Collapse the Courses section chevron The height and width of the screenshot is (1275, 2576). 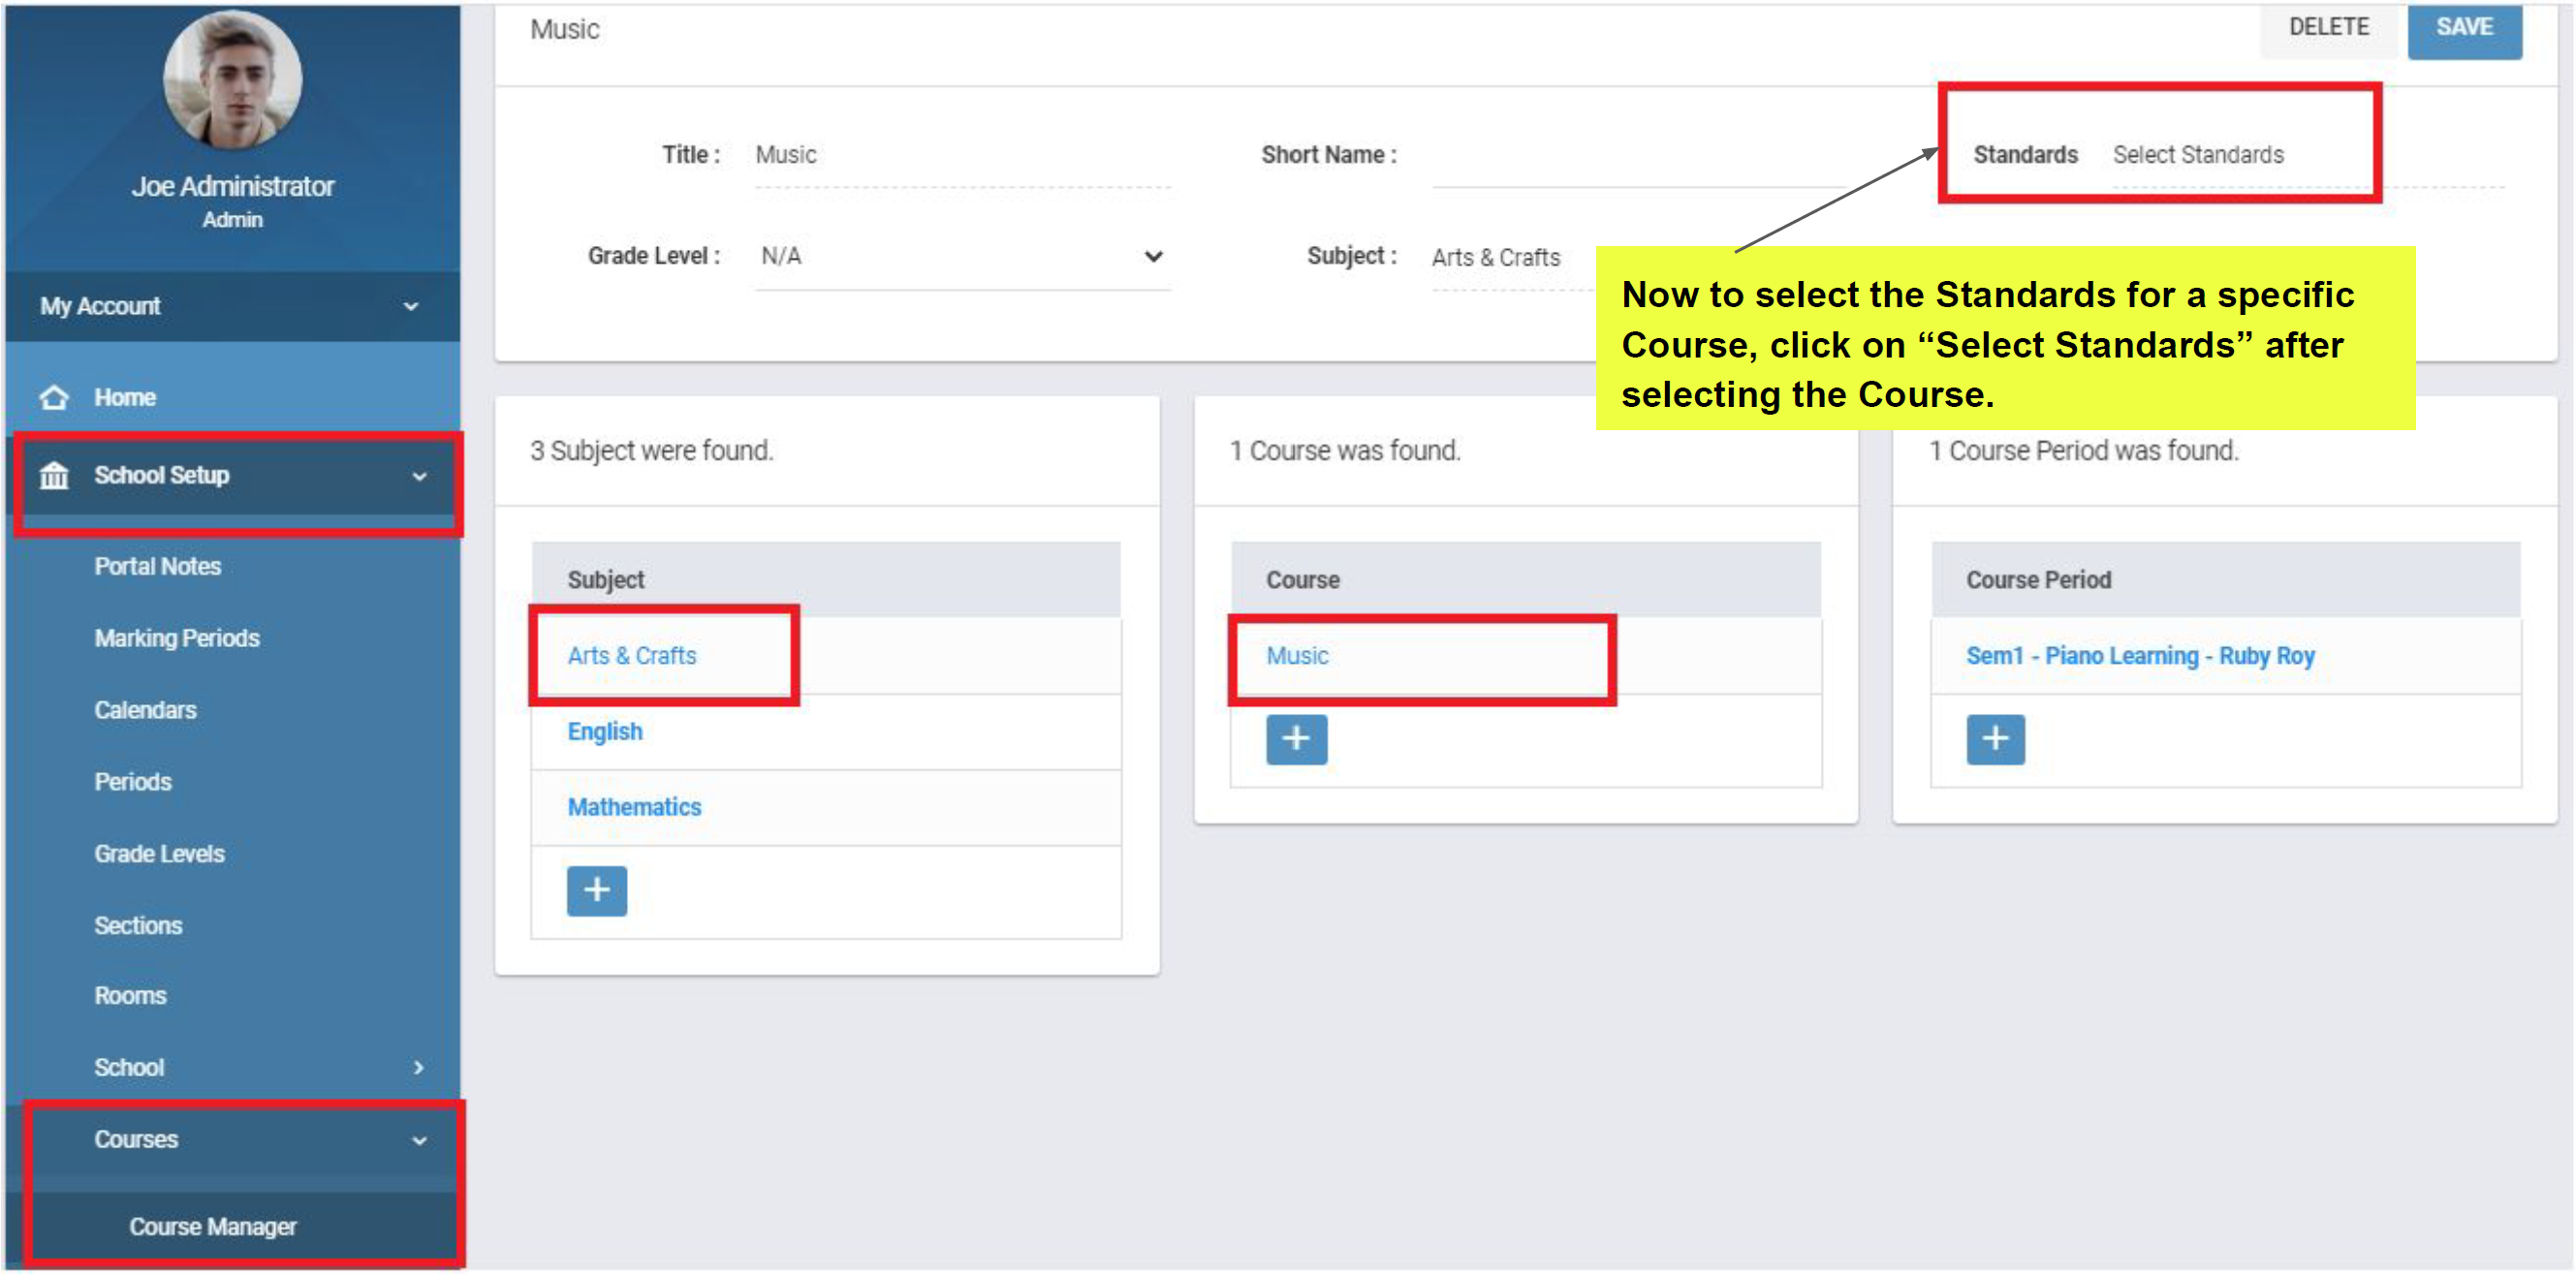coord(419,1139)
